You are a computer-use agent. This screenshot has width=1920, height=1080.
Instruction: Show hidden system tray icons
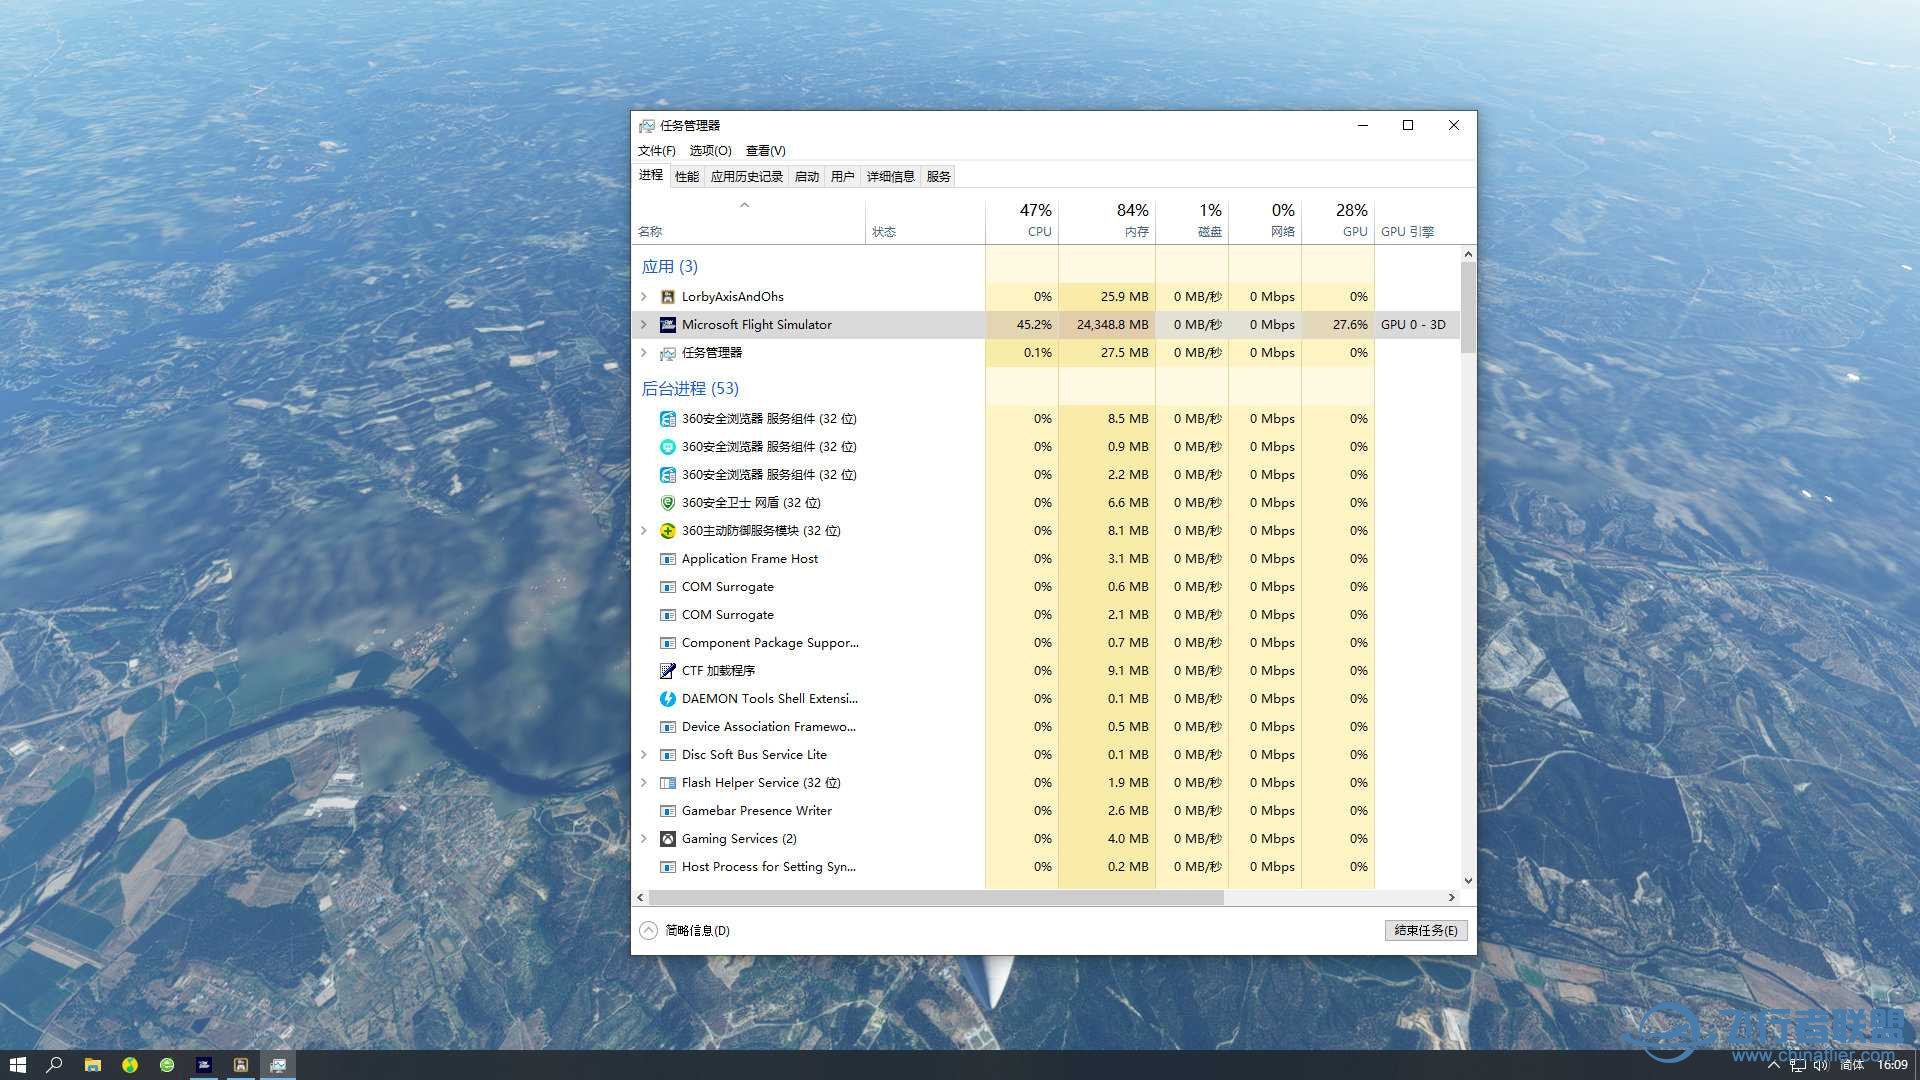(x=1774, y=1065)
